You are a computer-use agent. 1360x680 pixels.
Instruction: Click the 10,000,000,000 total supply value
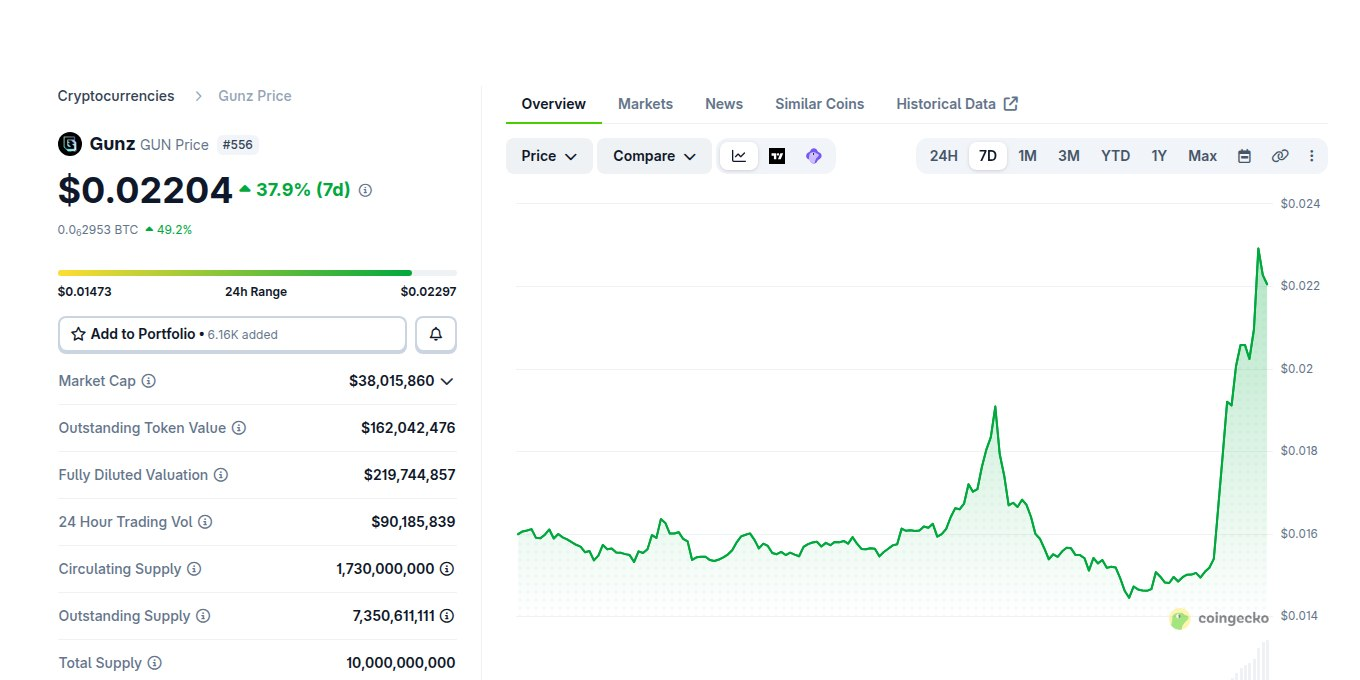(401, 663)
